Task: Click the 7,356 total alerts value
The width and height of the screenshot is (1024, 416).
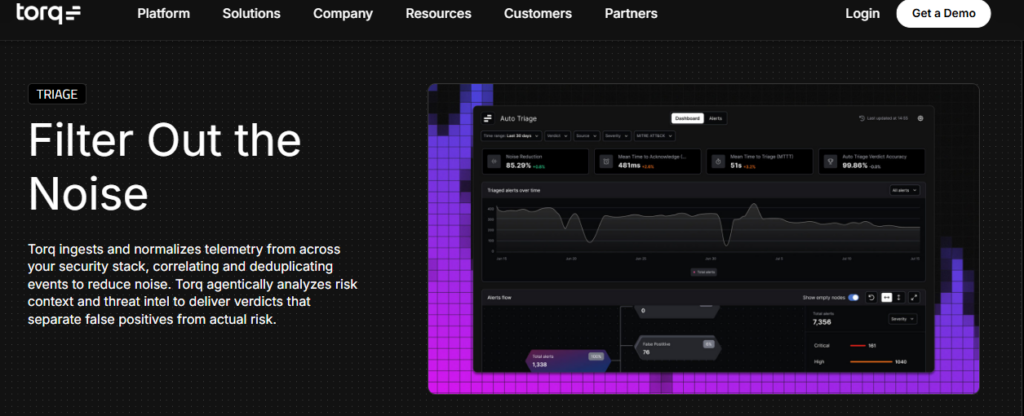Action: pyautogui.click(x=822, y=322)
